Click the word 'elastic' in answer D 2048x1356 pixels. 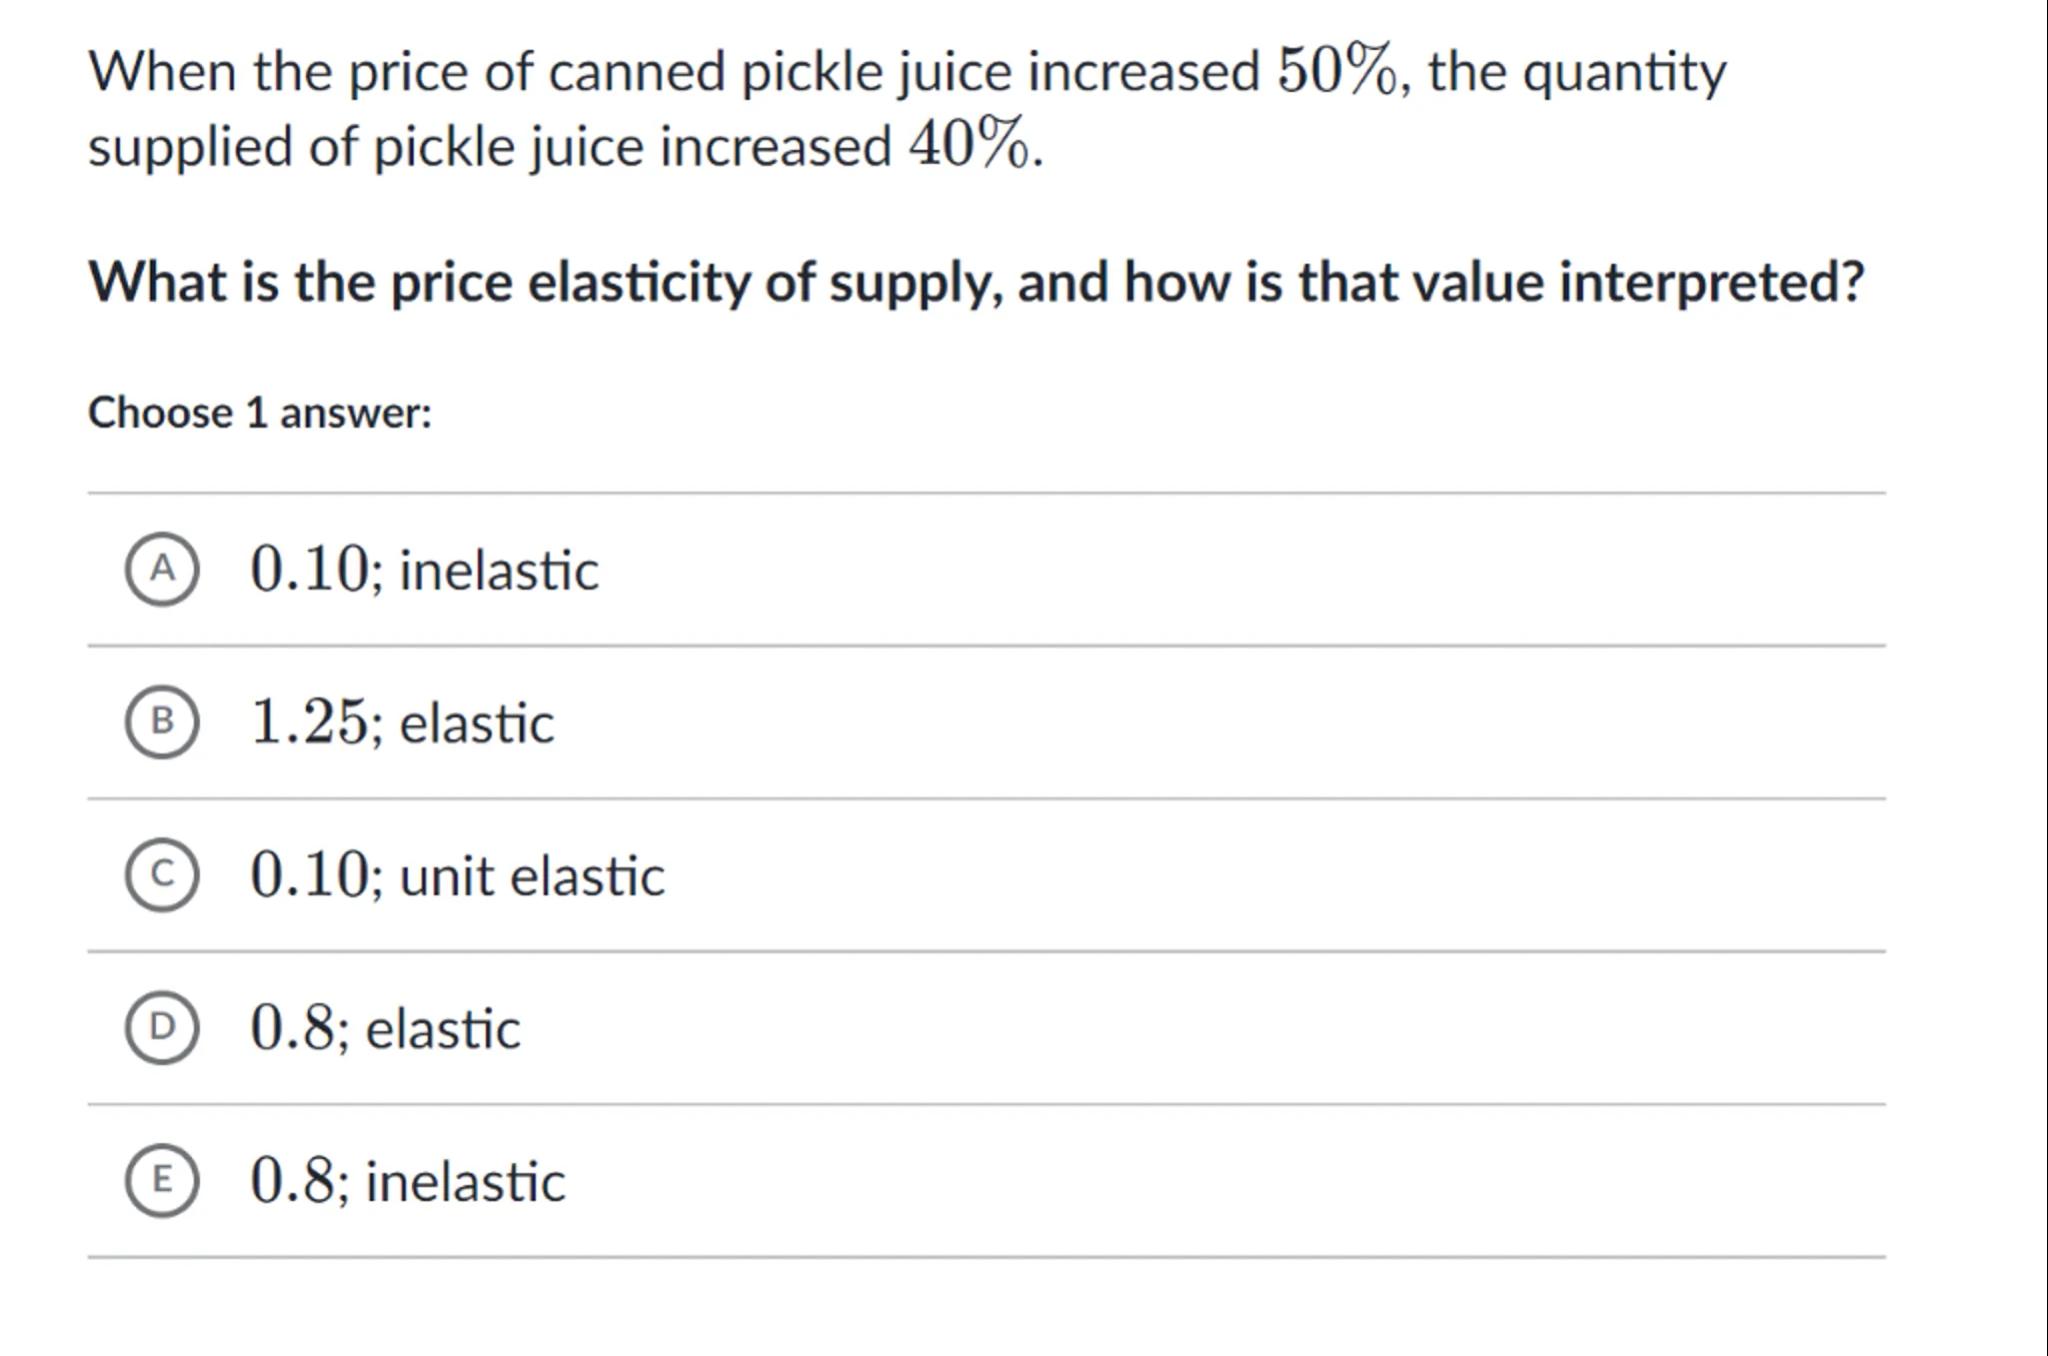[443, 1030]
